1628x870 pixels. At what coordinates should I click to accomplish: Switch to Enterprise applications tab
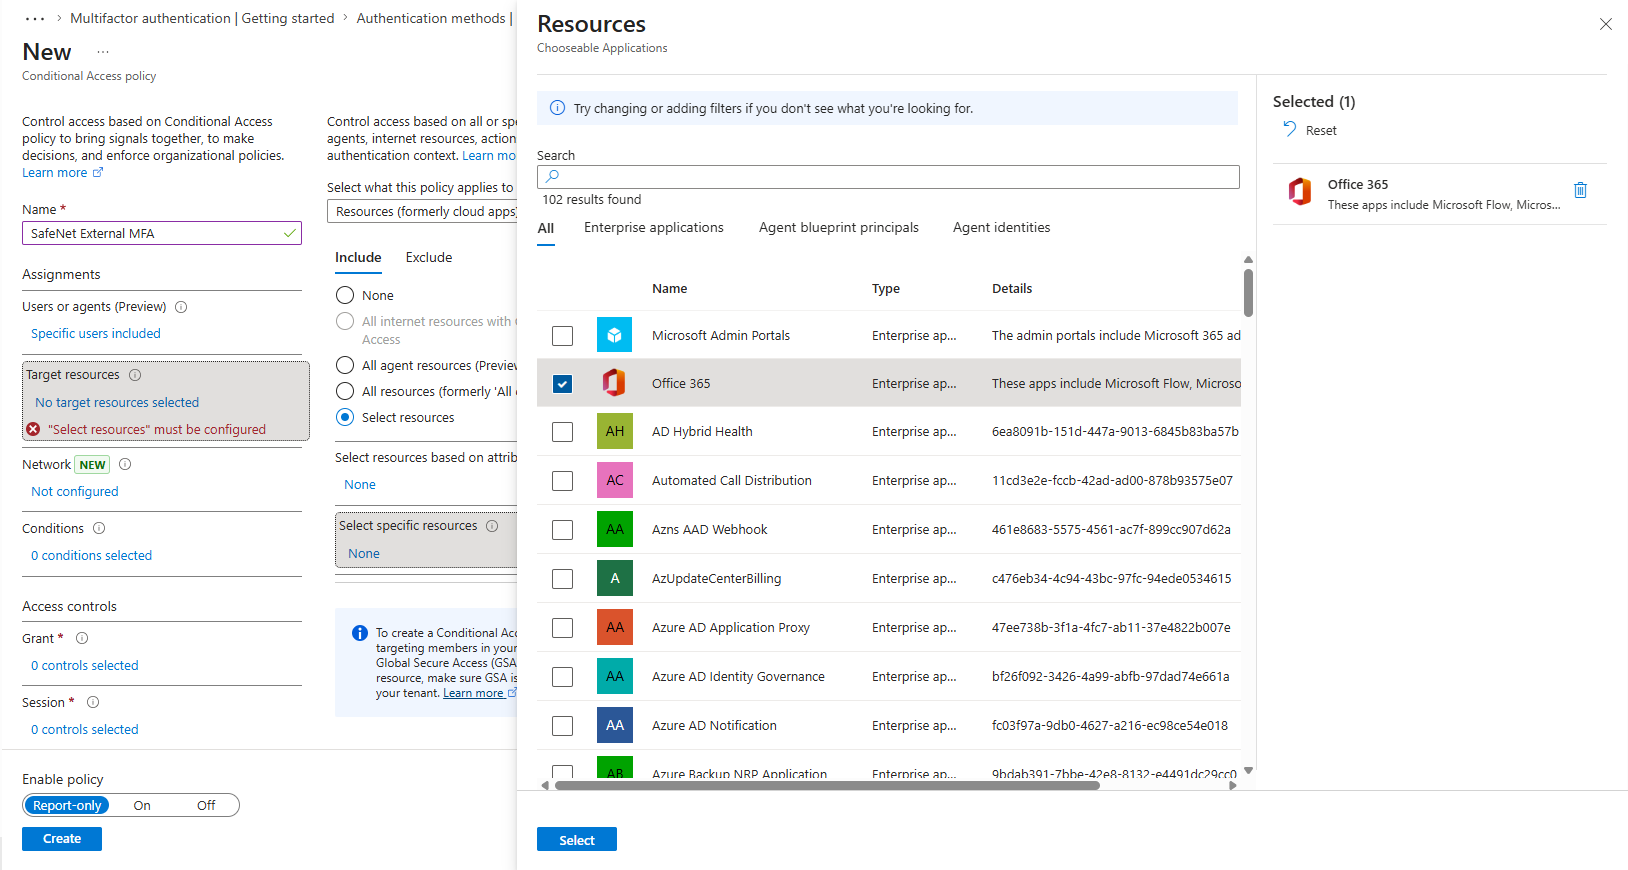[654, 228]
